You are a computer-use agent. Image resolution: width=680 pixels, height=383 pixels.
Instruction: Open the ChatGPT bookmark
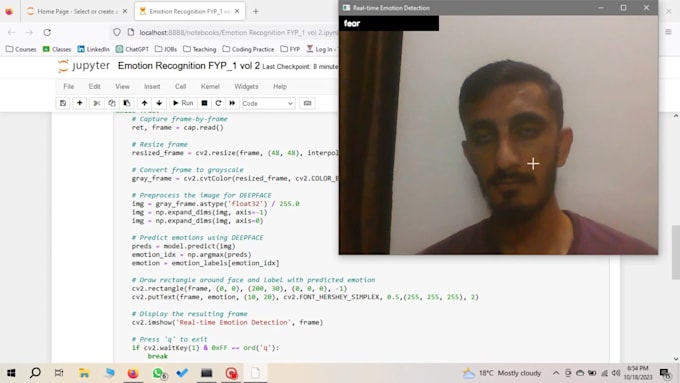click(132, 49)
